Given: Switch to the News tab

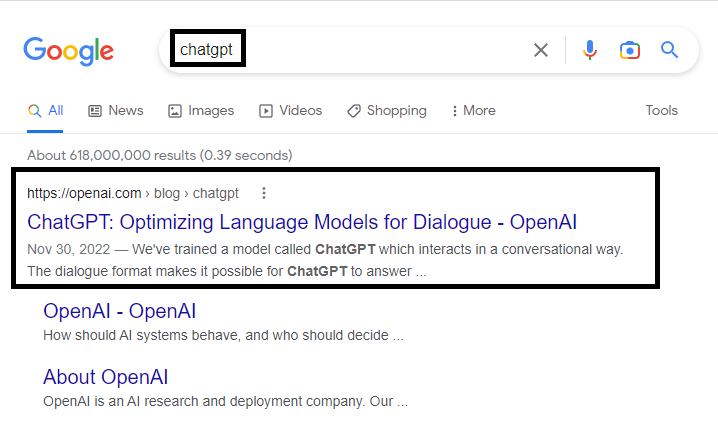Looking at the screenshot, I should click(x=115, y=111).
